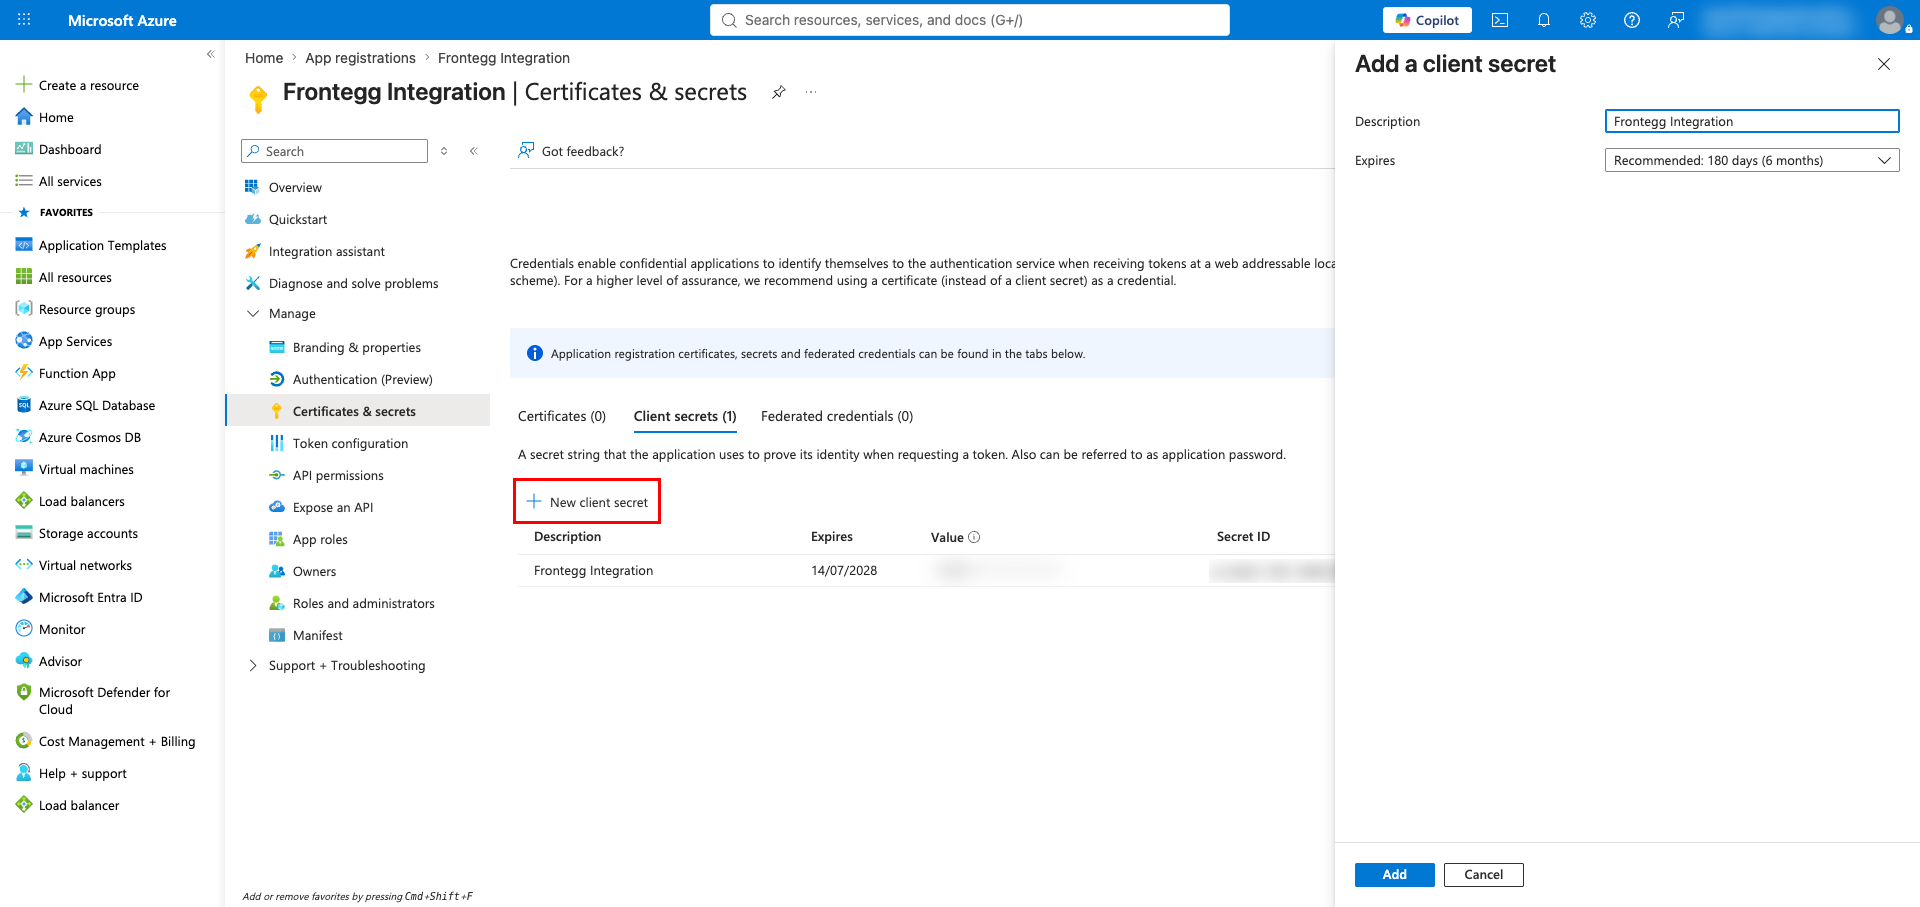Open the Azure portal menu grid icon
Screen dimensions: 1920x907
pyautogui.click(x=24, y=20)
